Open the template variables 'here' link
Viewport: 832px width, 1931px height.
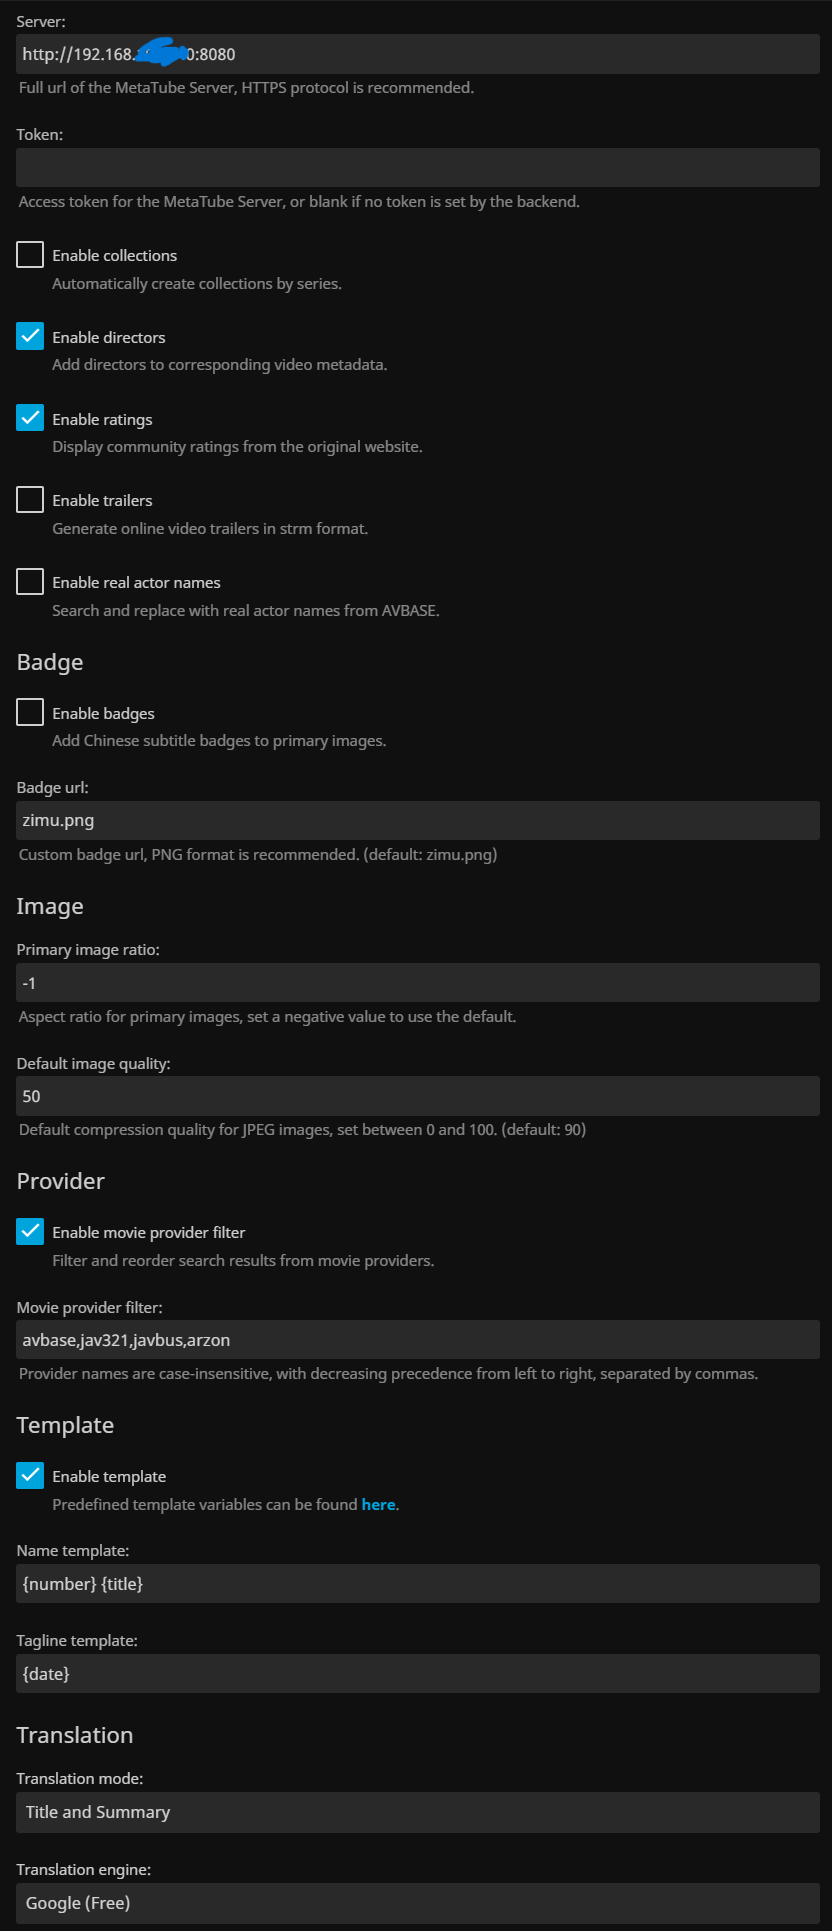(x=378, y=1505)
